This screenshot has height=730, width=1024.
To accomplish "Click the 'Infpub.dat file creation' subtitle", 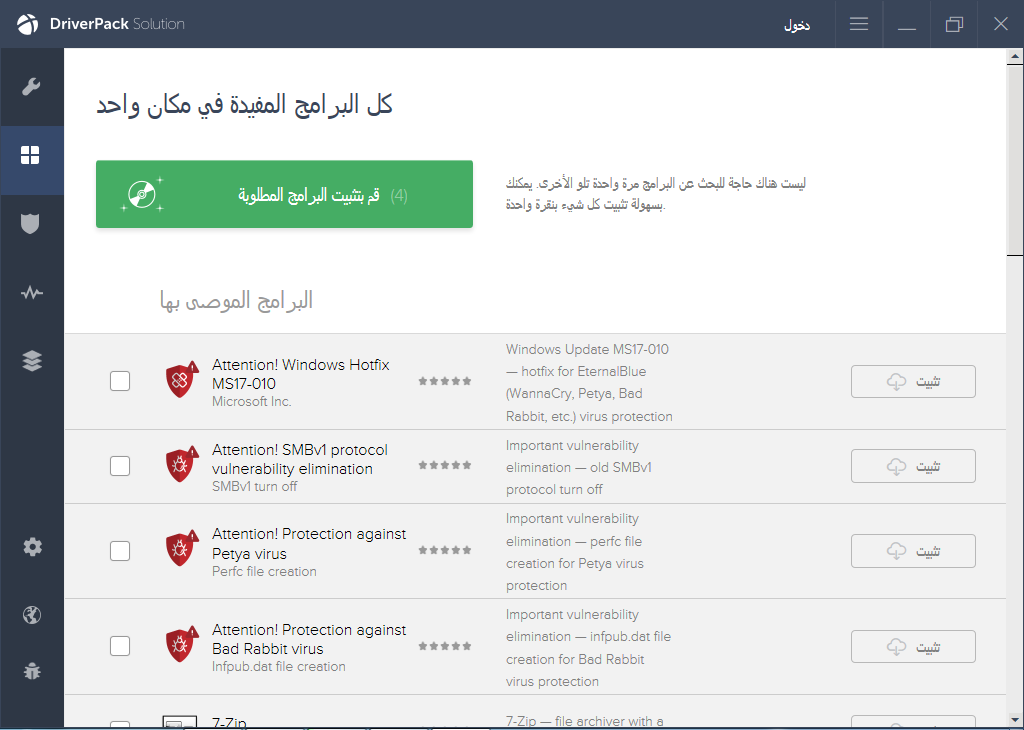I will (x=279, y=667).
